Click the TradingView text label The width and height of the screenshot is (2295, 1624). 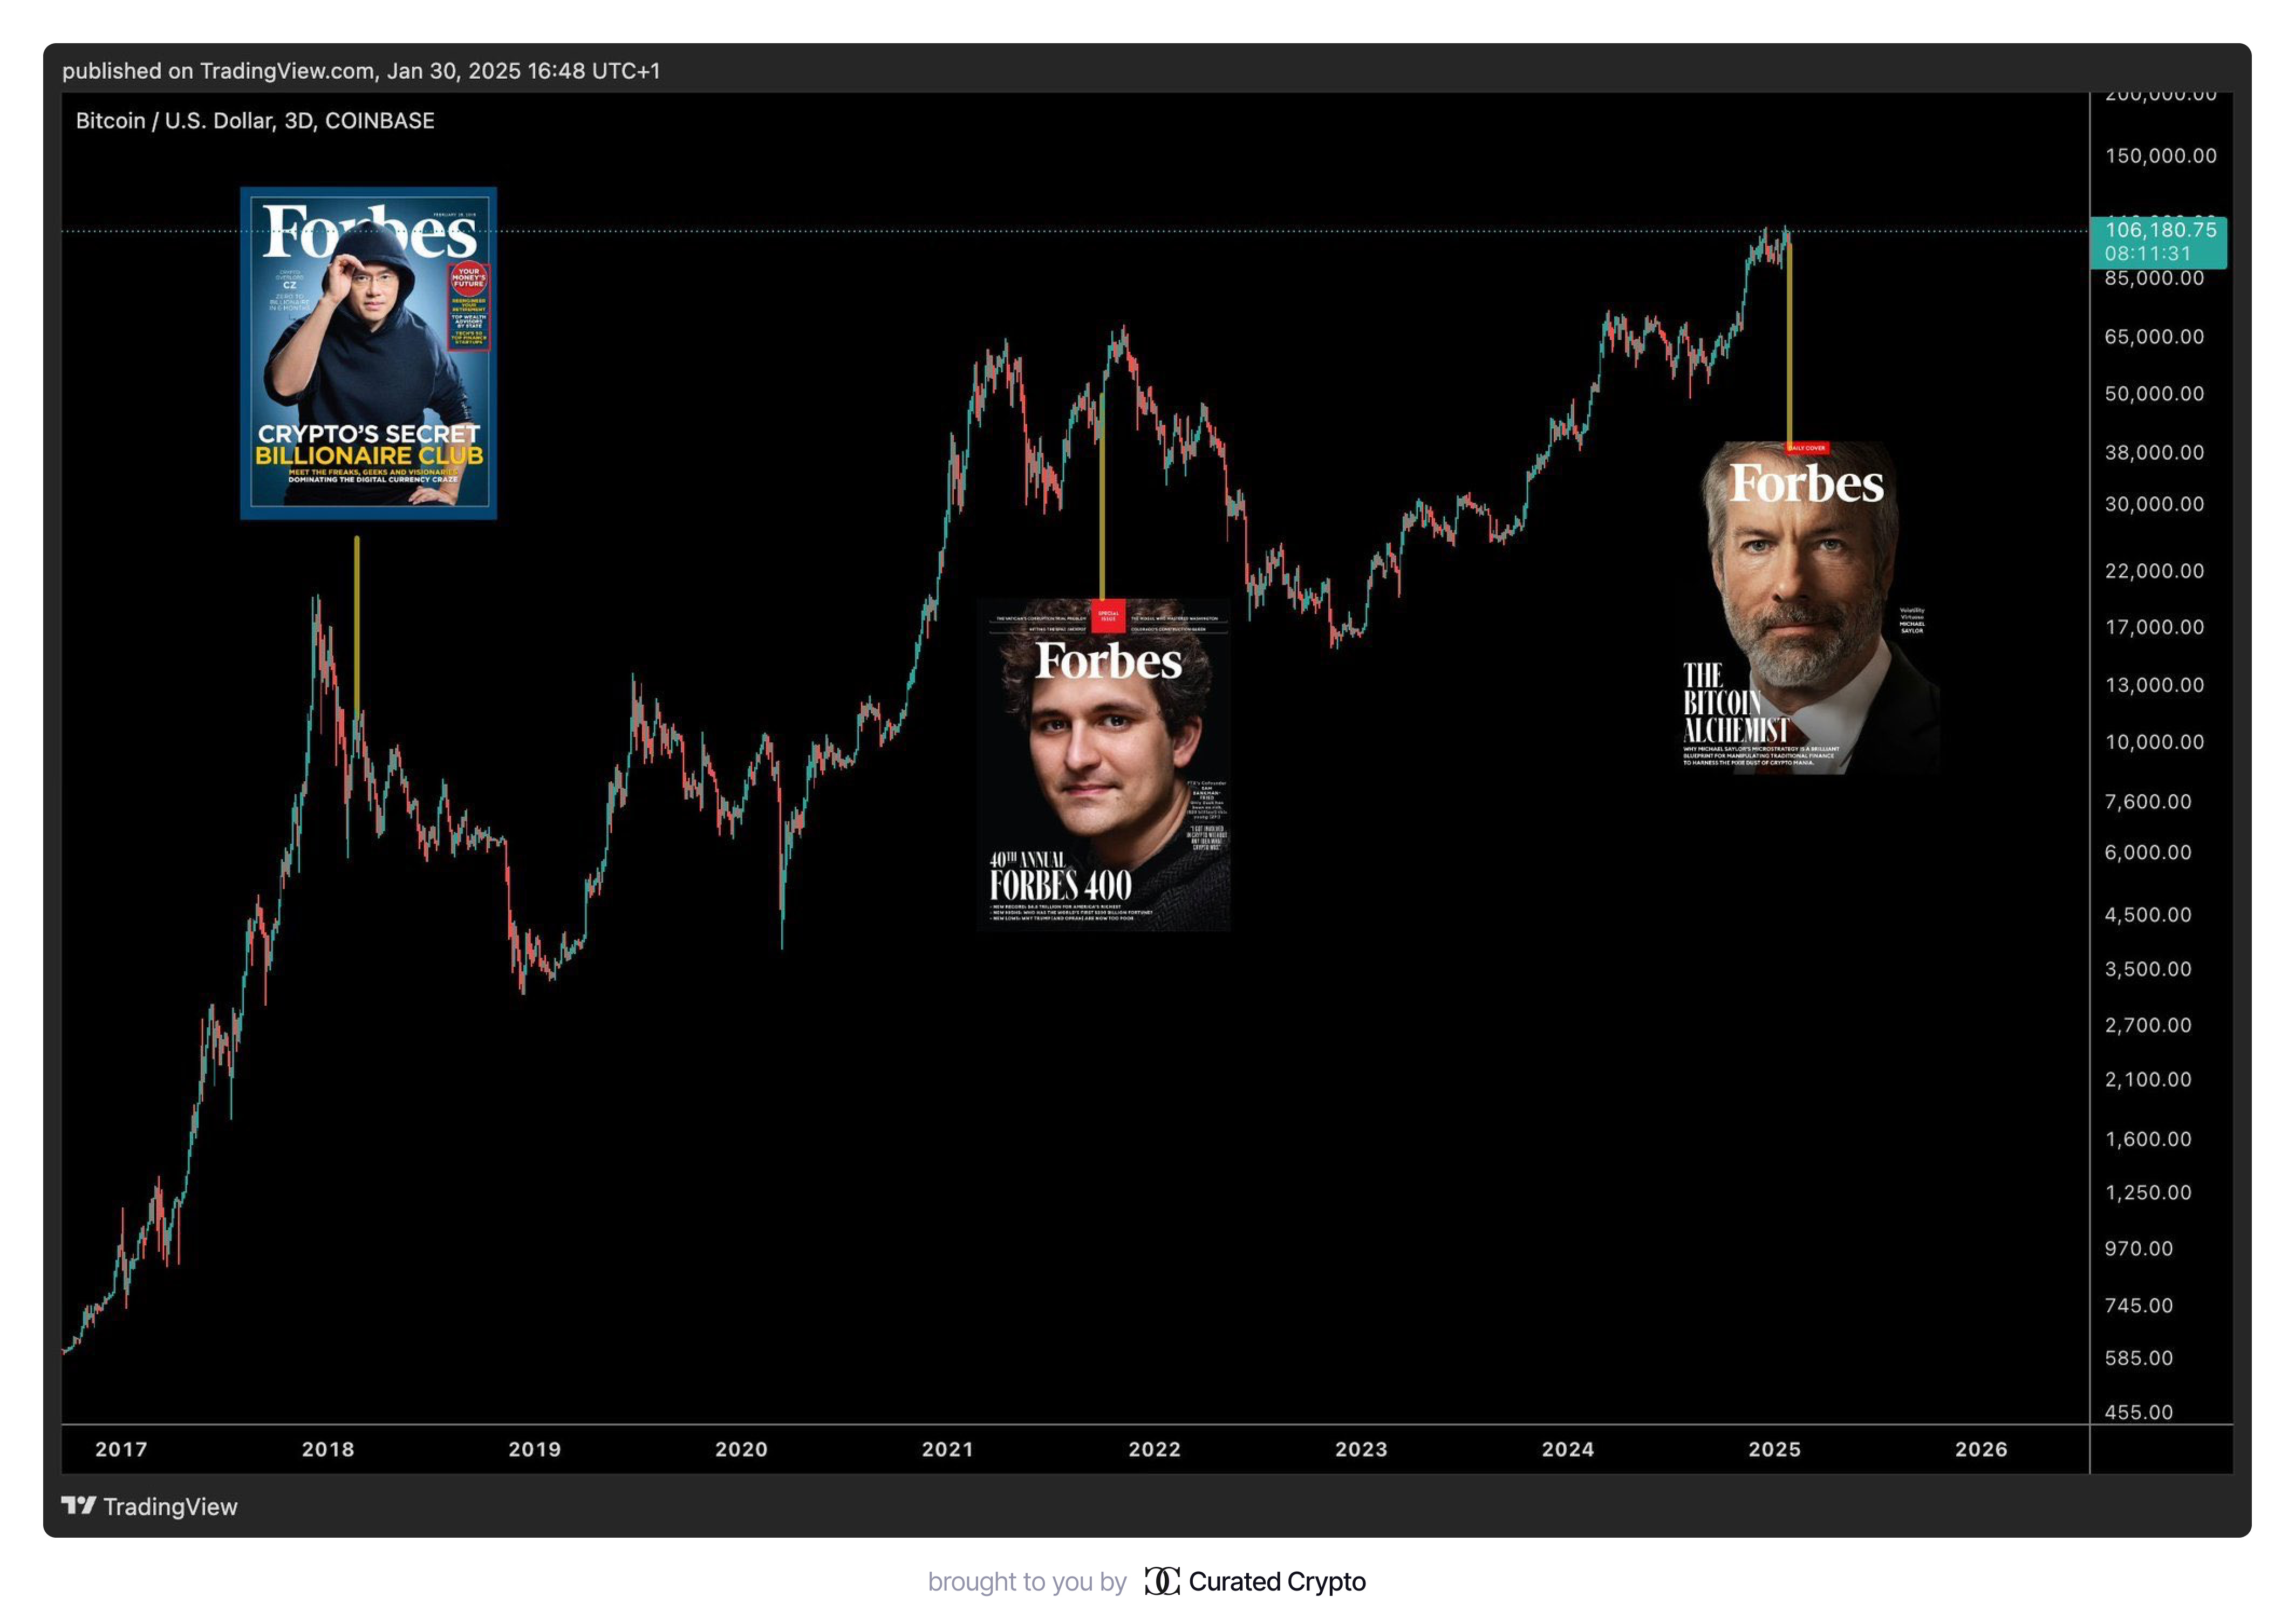170,1506
